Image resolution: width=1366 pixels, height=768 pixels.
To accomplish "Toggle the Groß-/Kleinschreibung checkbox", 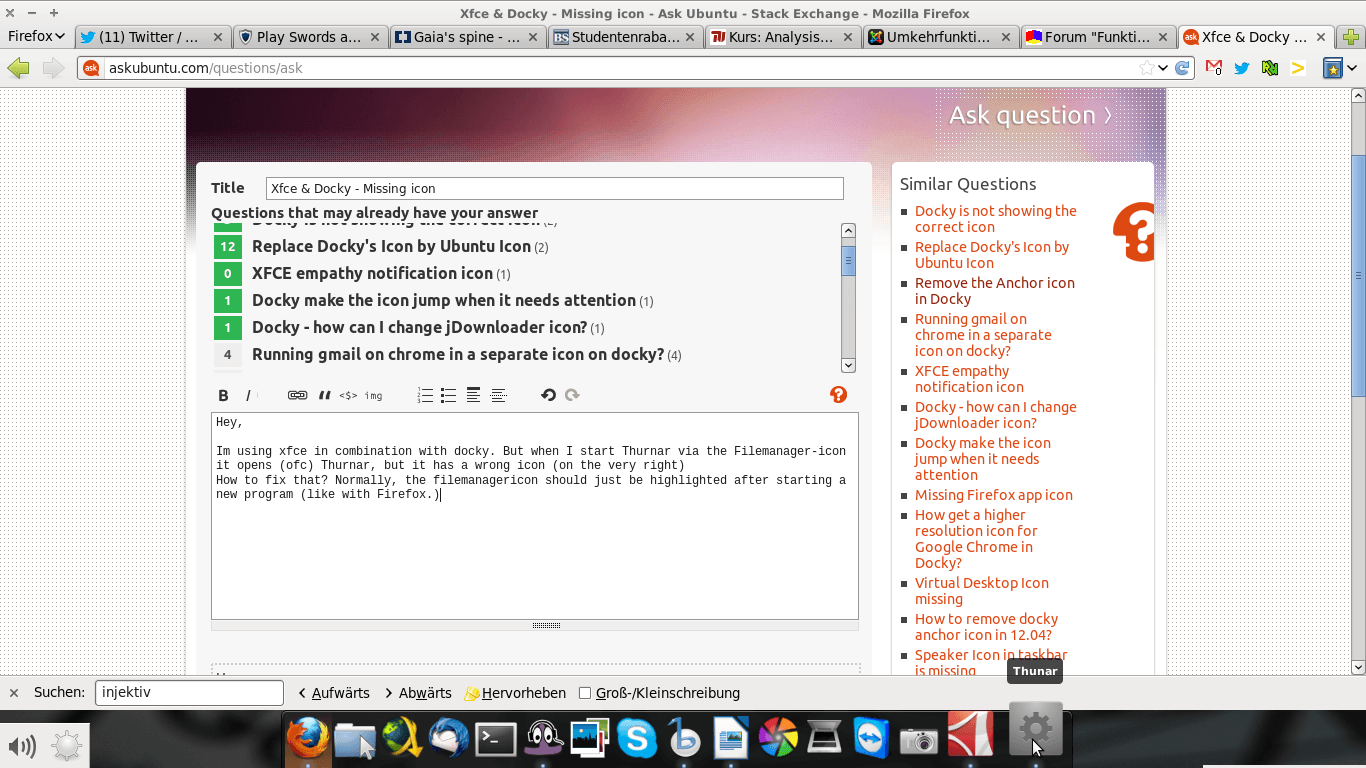I will tap(585, 693).
